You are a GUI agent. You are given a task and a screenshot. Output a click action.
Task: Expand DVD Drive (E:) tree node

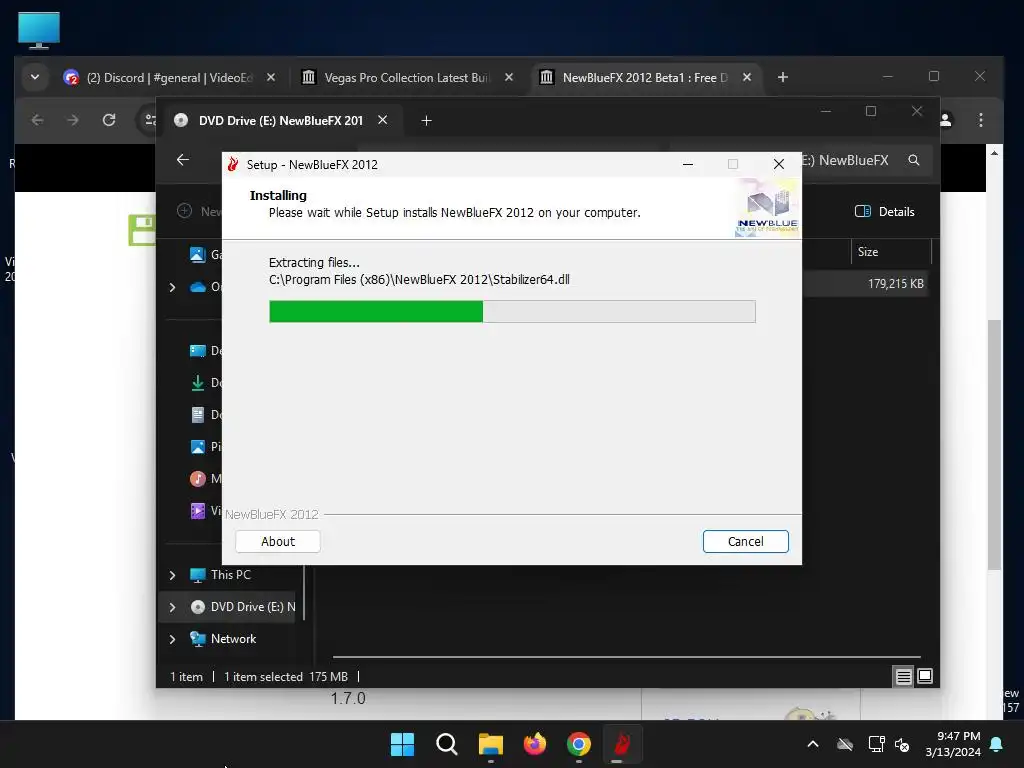(172, 607)
